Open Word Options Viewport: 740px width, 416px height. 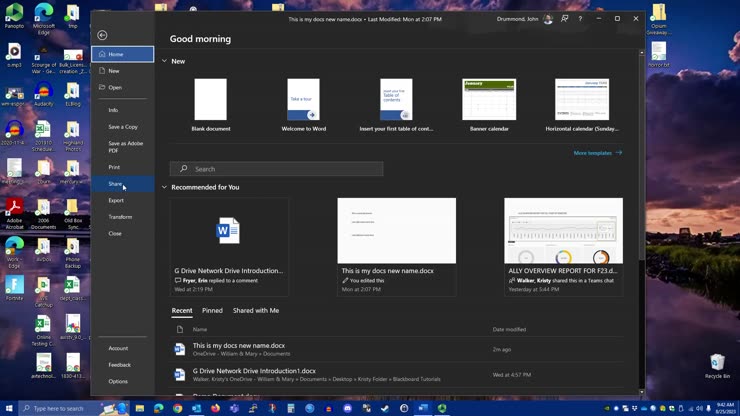123,381
